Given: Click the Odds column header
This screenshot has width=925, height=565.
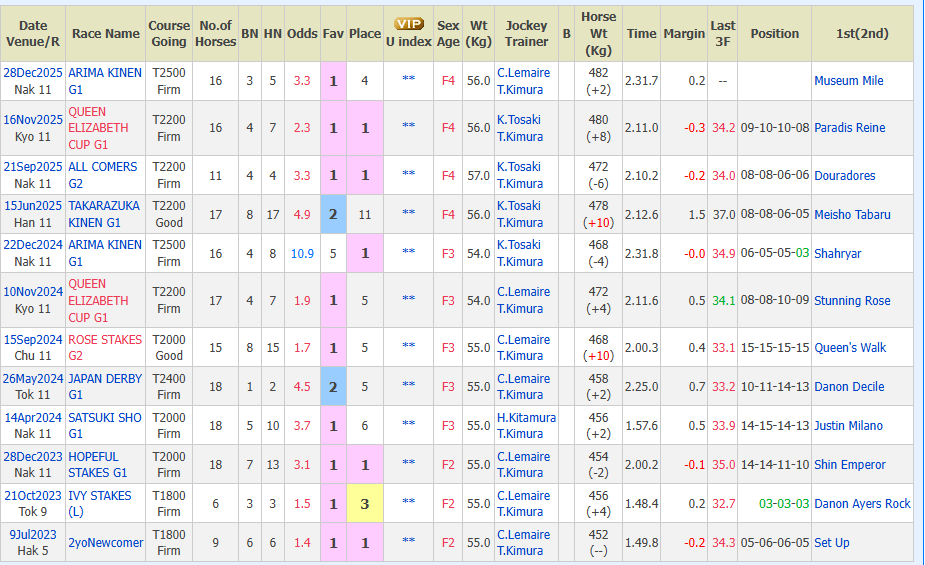Looking at the screenshot, I should click(x=302, y=34).
